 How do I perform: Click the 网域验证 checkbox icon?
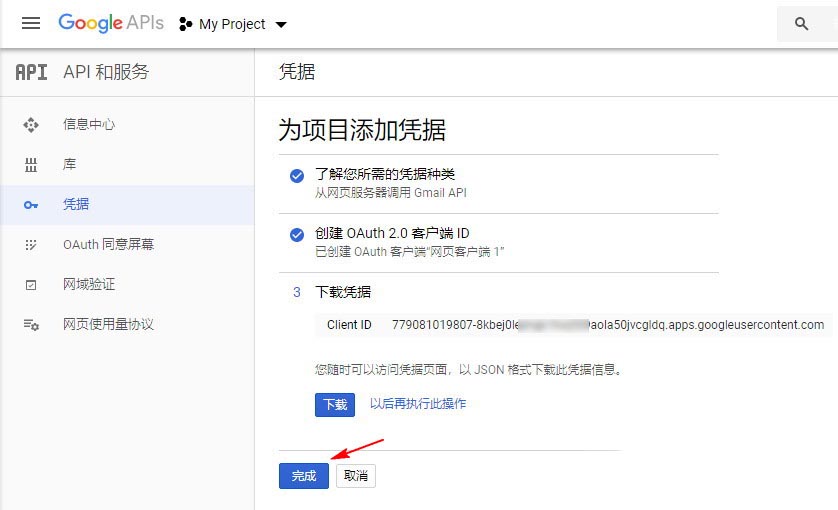click(x=31, y=285)
